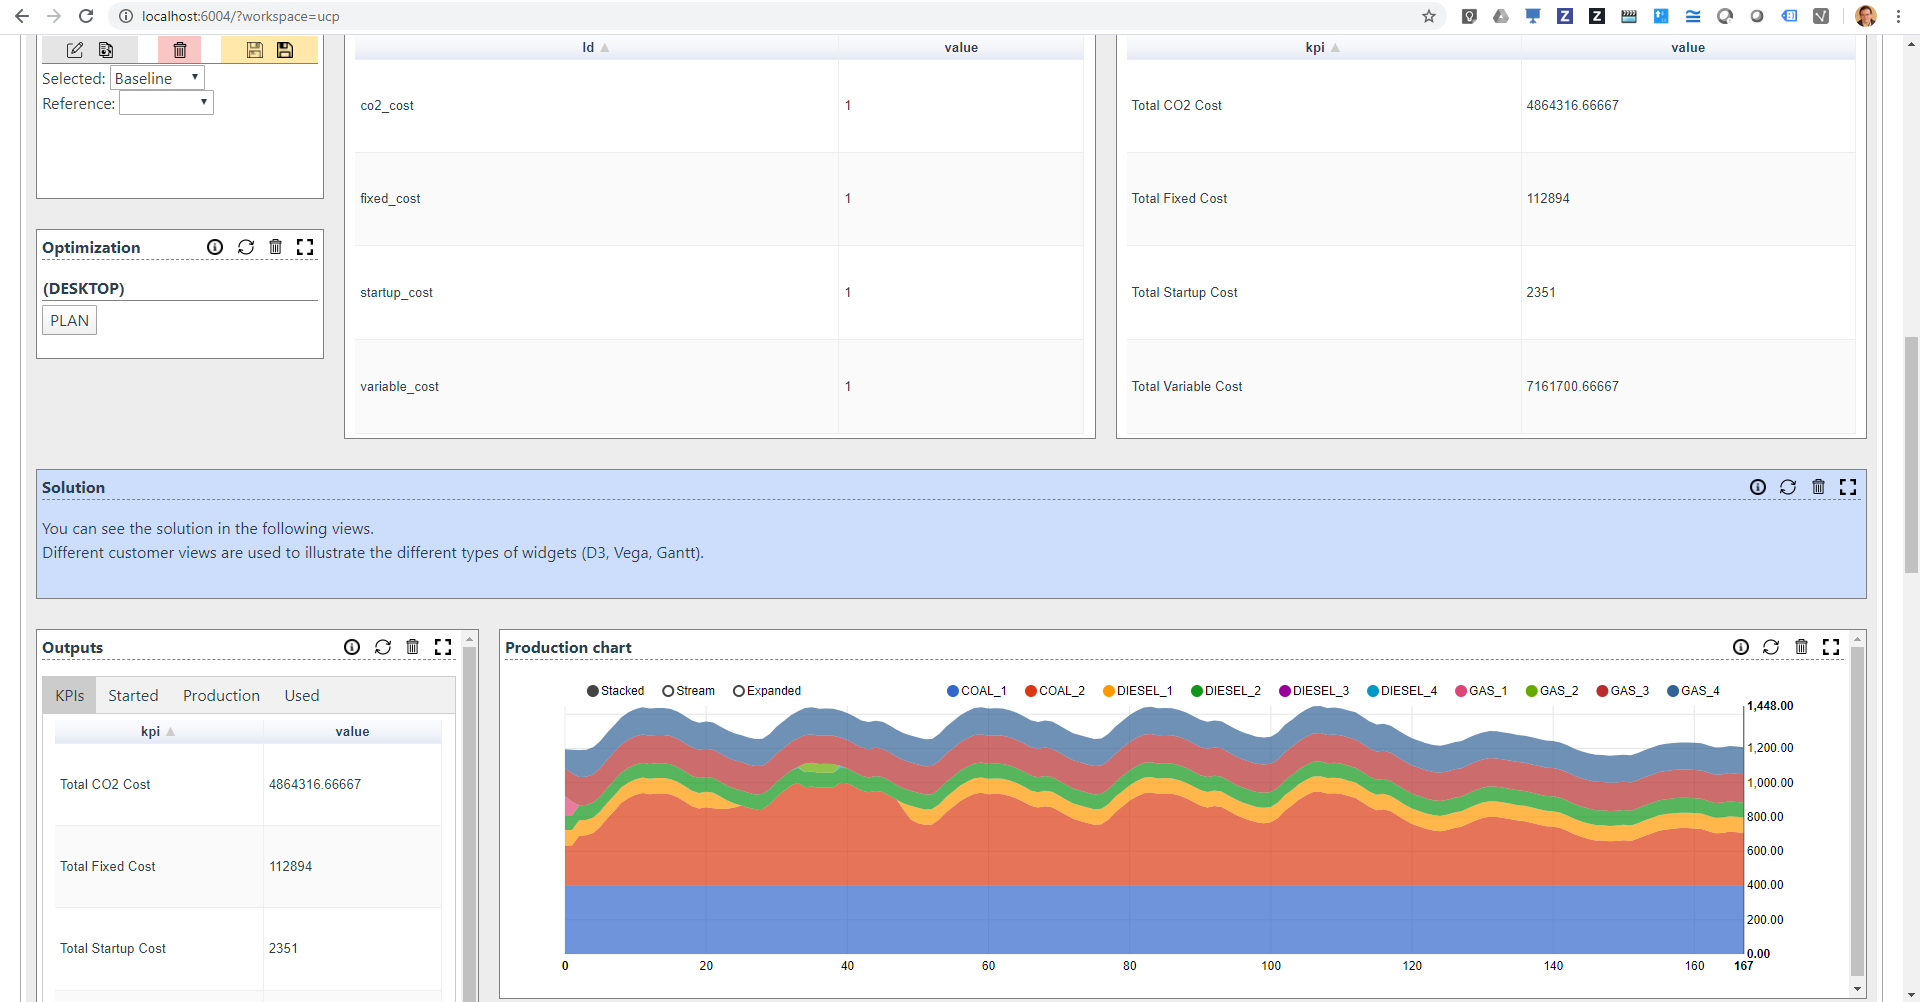This screenshot has width=1920, height=1002.
Task: Select the Expanded chart mode radio
Action: tap(767, 691)
